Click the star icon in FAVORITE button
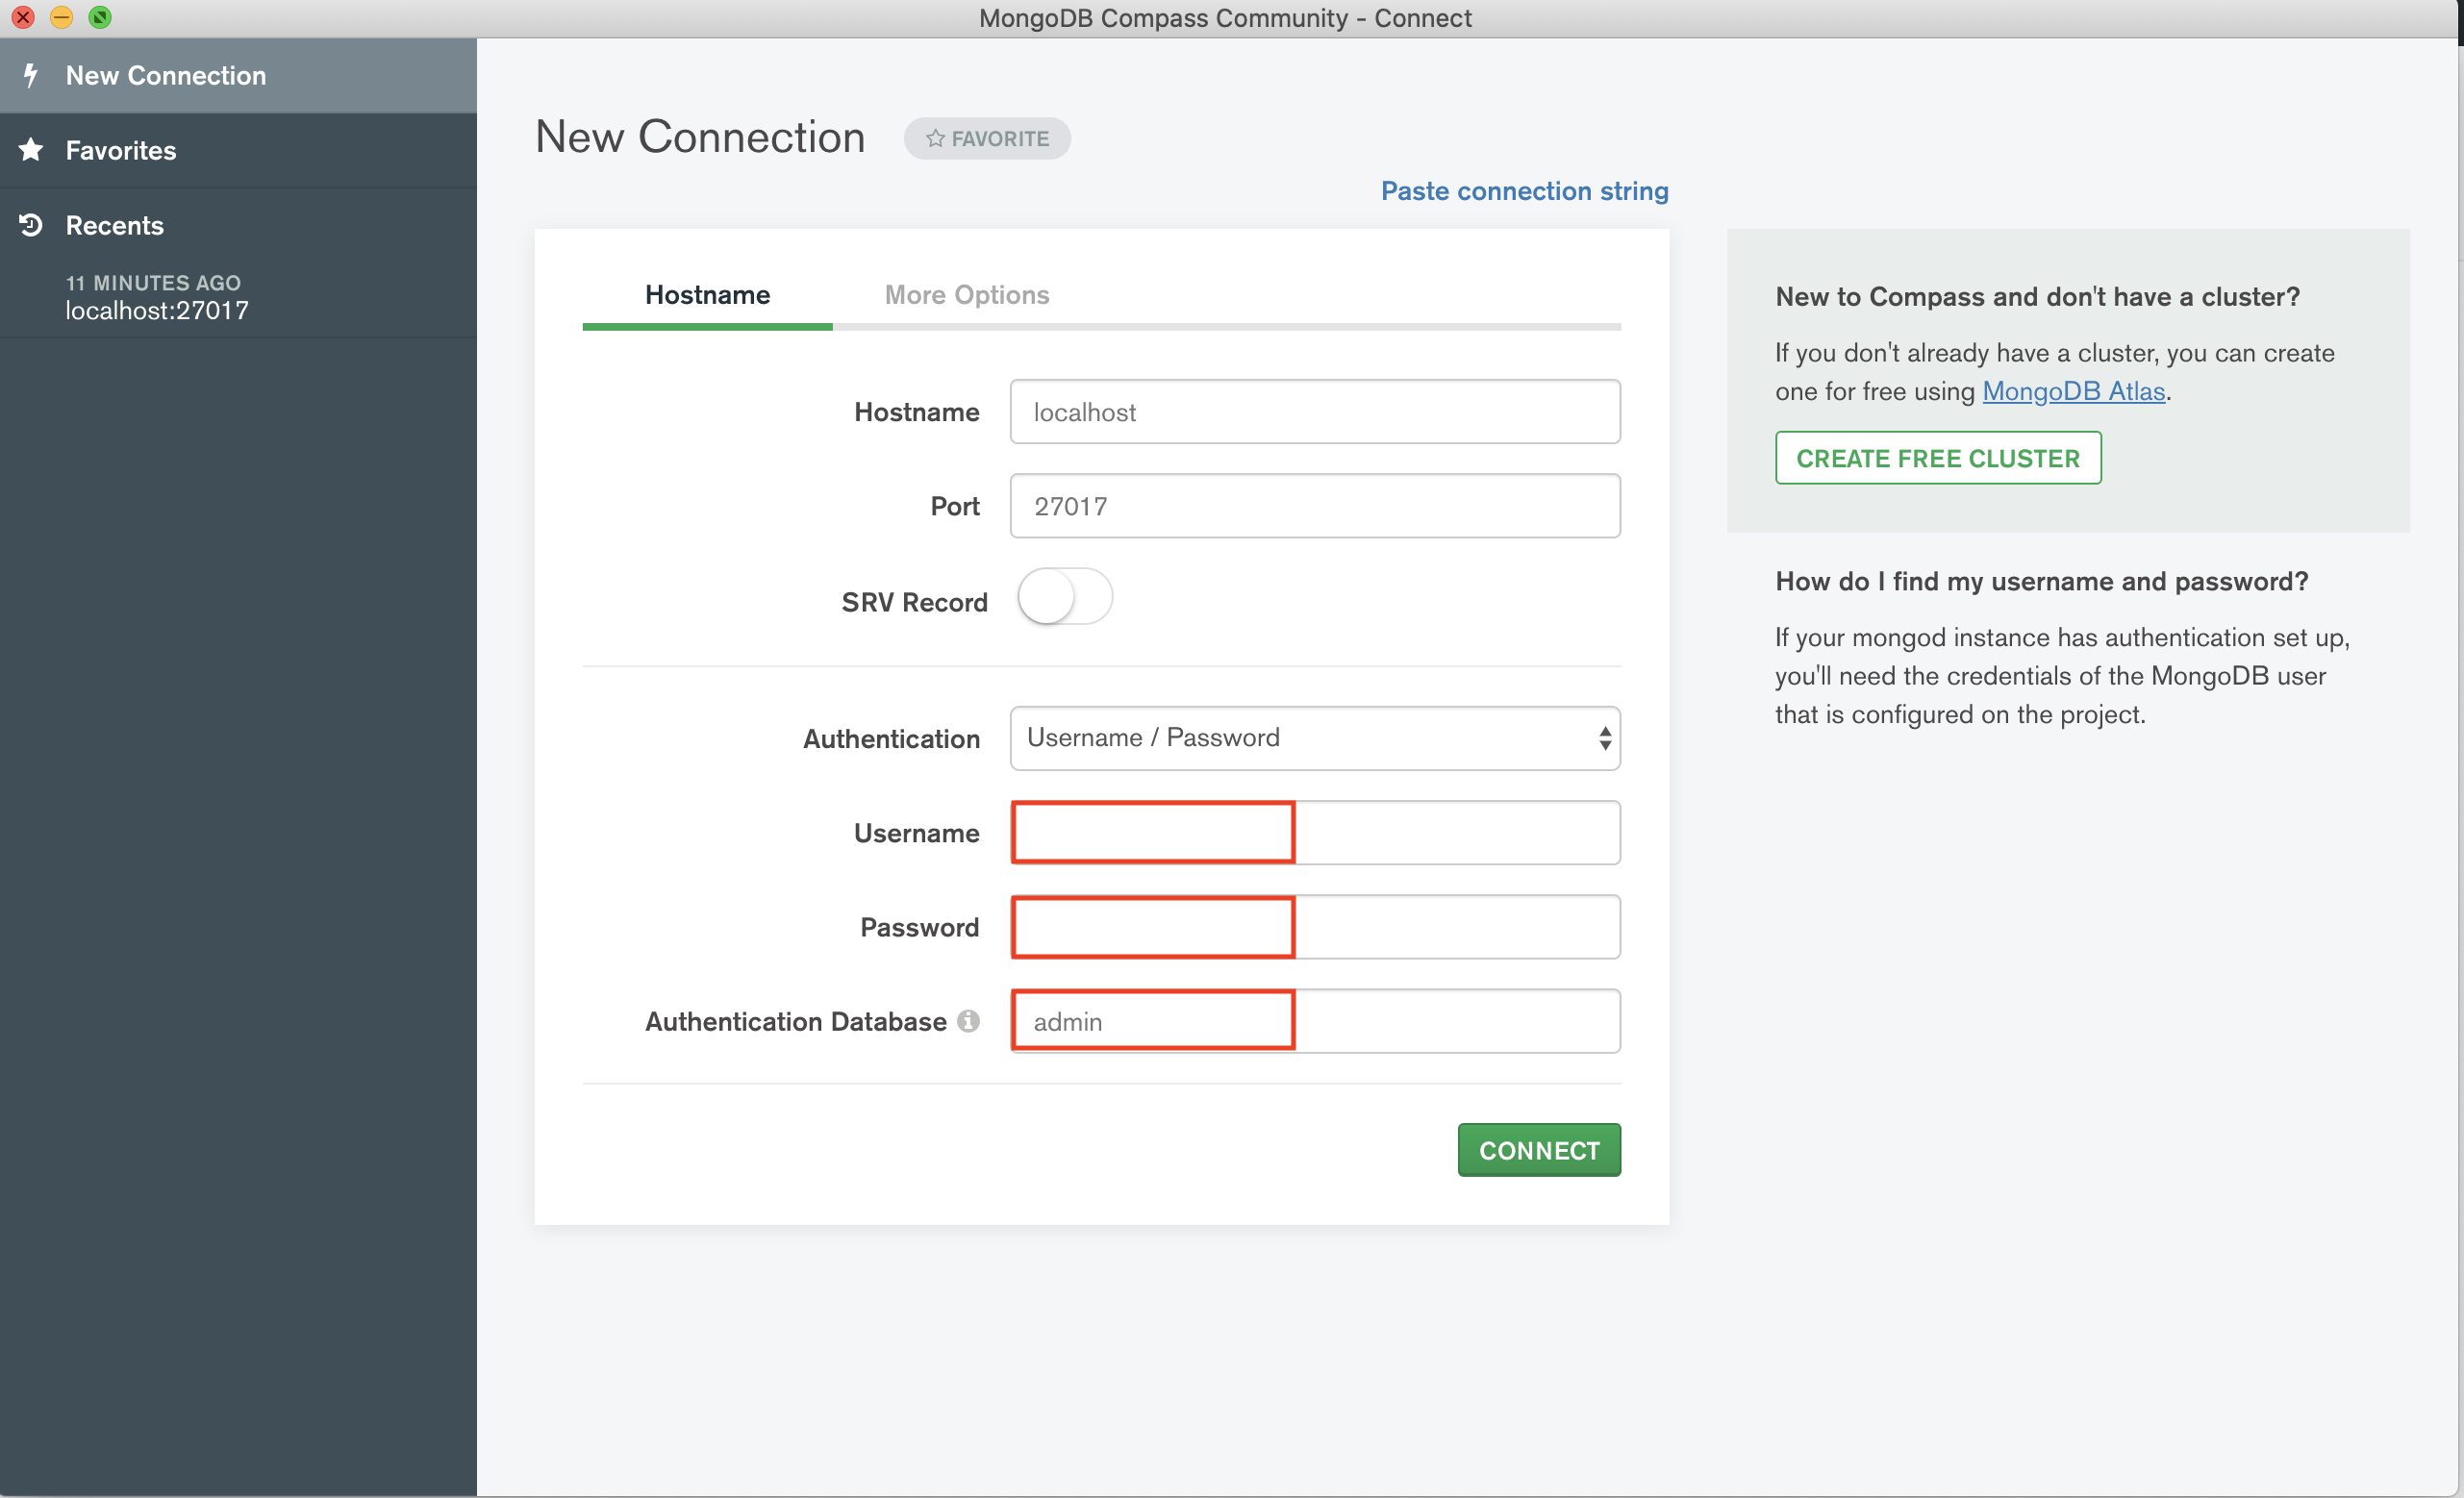This screenshot has width=2464, height=1498. click(935, 138)
